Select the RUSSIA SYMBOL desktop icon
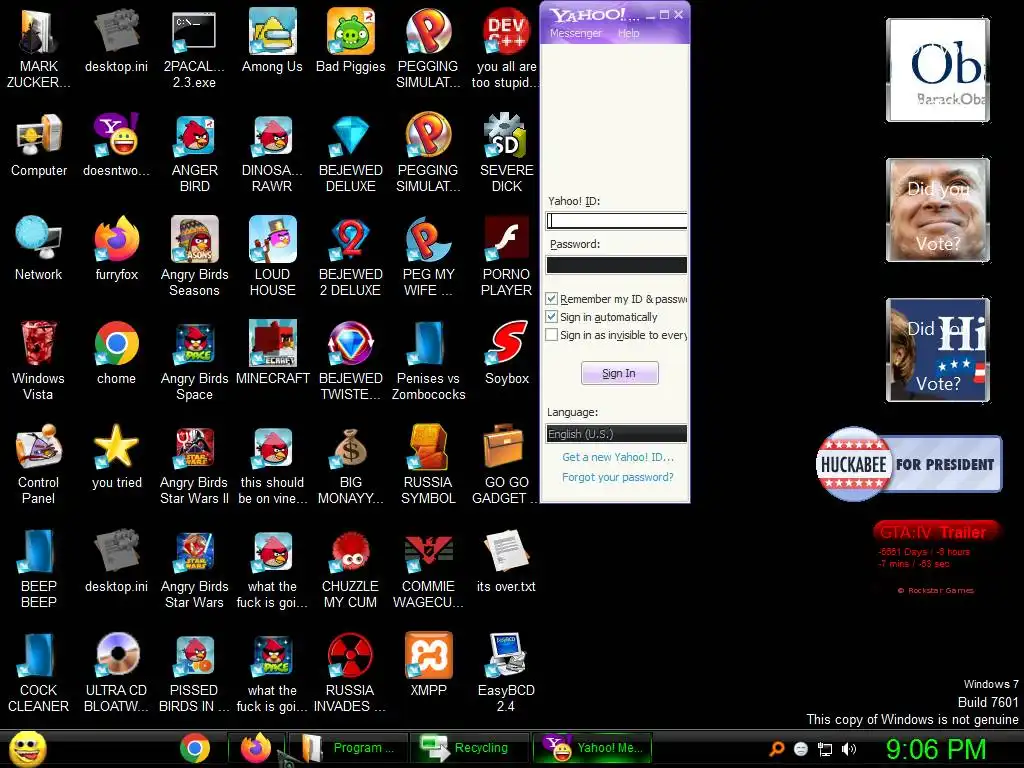Screen dimensions: 1024x768 point(428,464)
